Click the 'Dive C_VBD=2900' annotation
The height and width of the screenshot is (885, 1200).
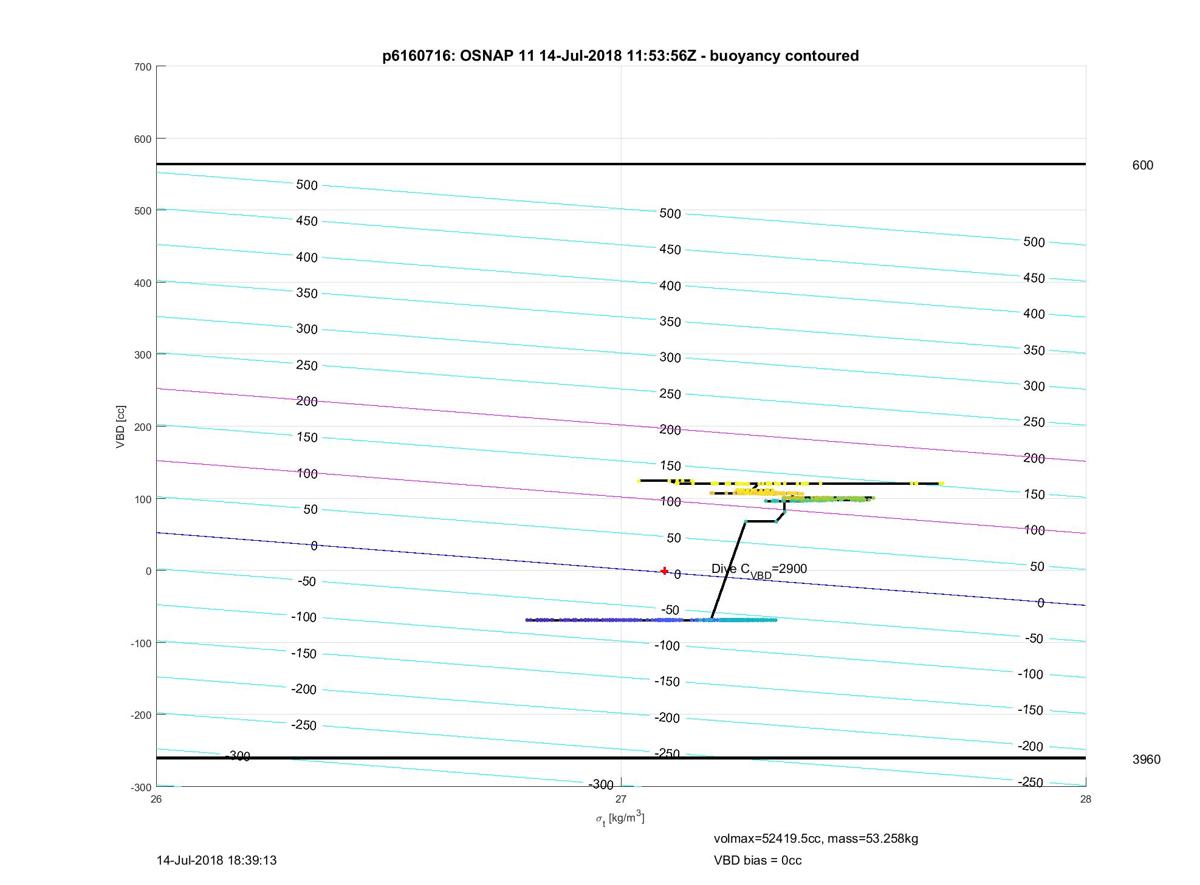click(x=759, y=570)
